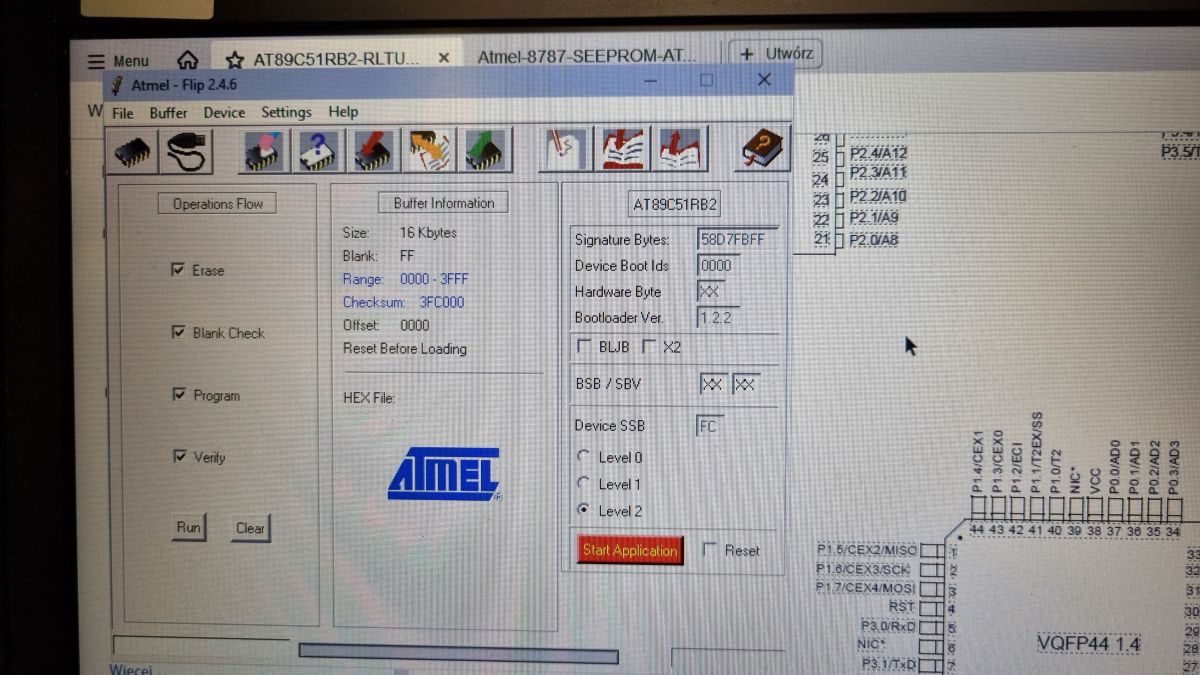Click the USB cable communication icon
Screen dimensions: 1200x675
coord(186,151)
